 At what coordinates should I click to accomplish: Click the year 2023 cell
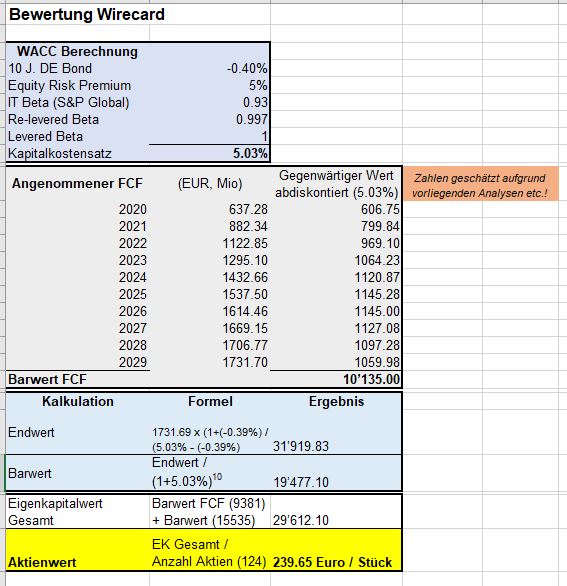point(133,260)
